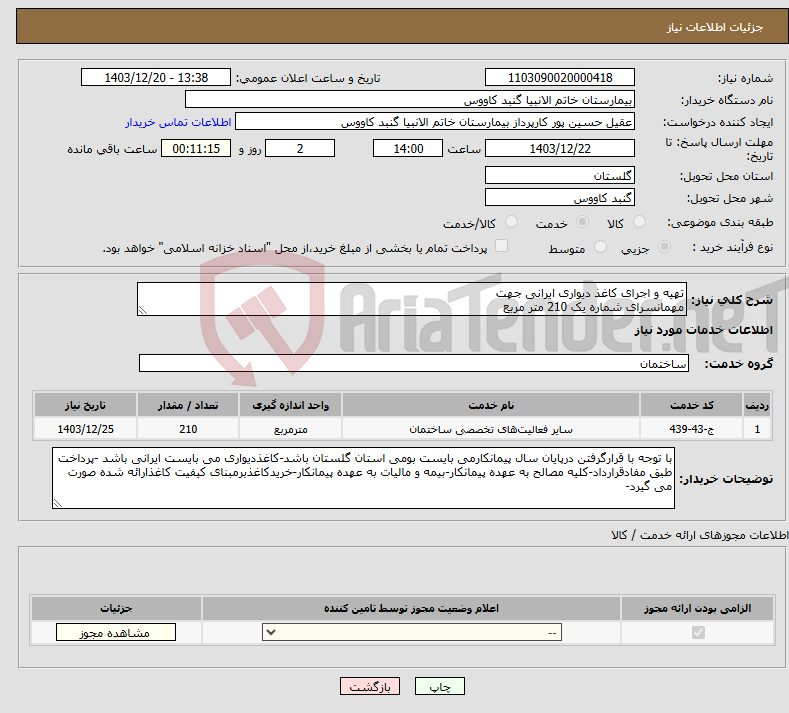Click the announcement date field 1403/12/20
Viewport: 789px width, 713px height.
156,77
